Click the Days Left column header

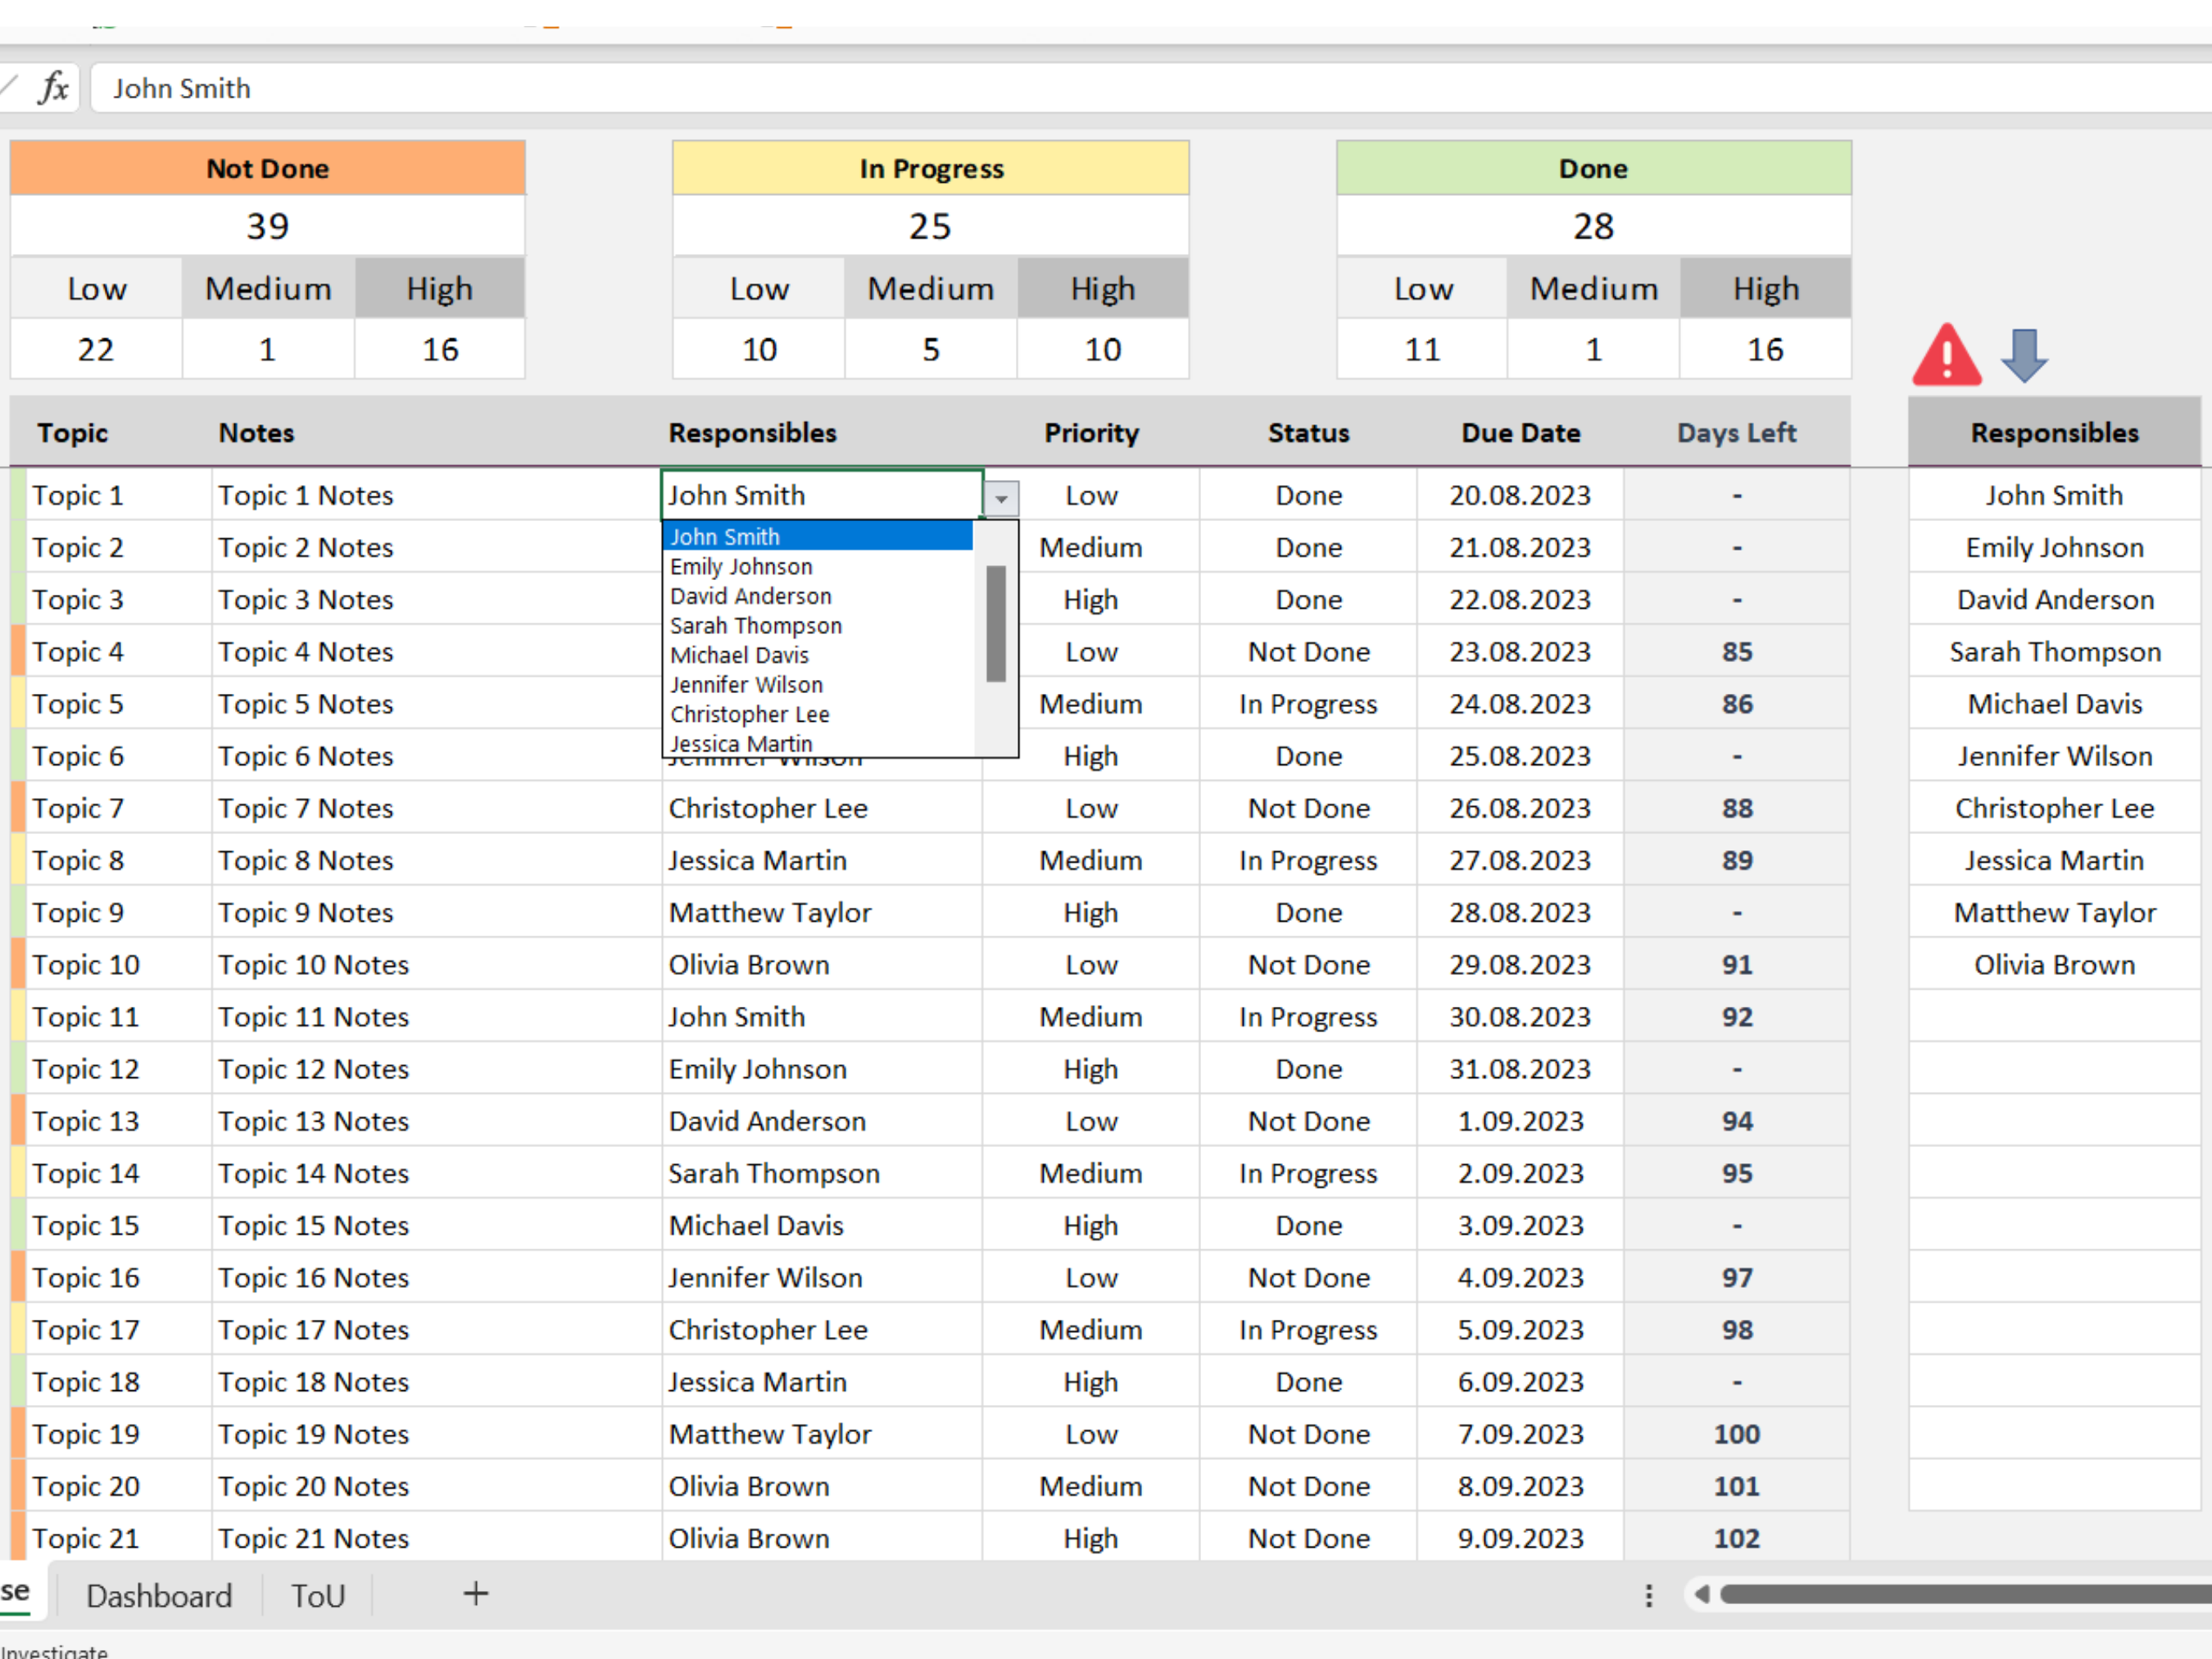(x=1736, y=433)
